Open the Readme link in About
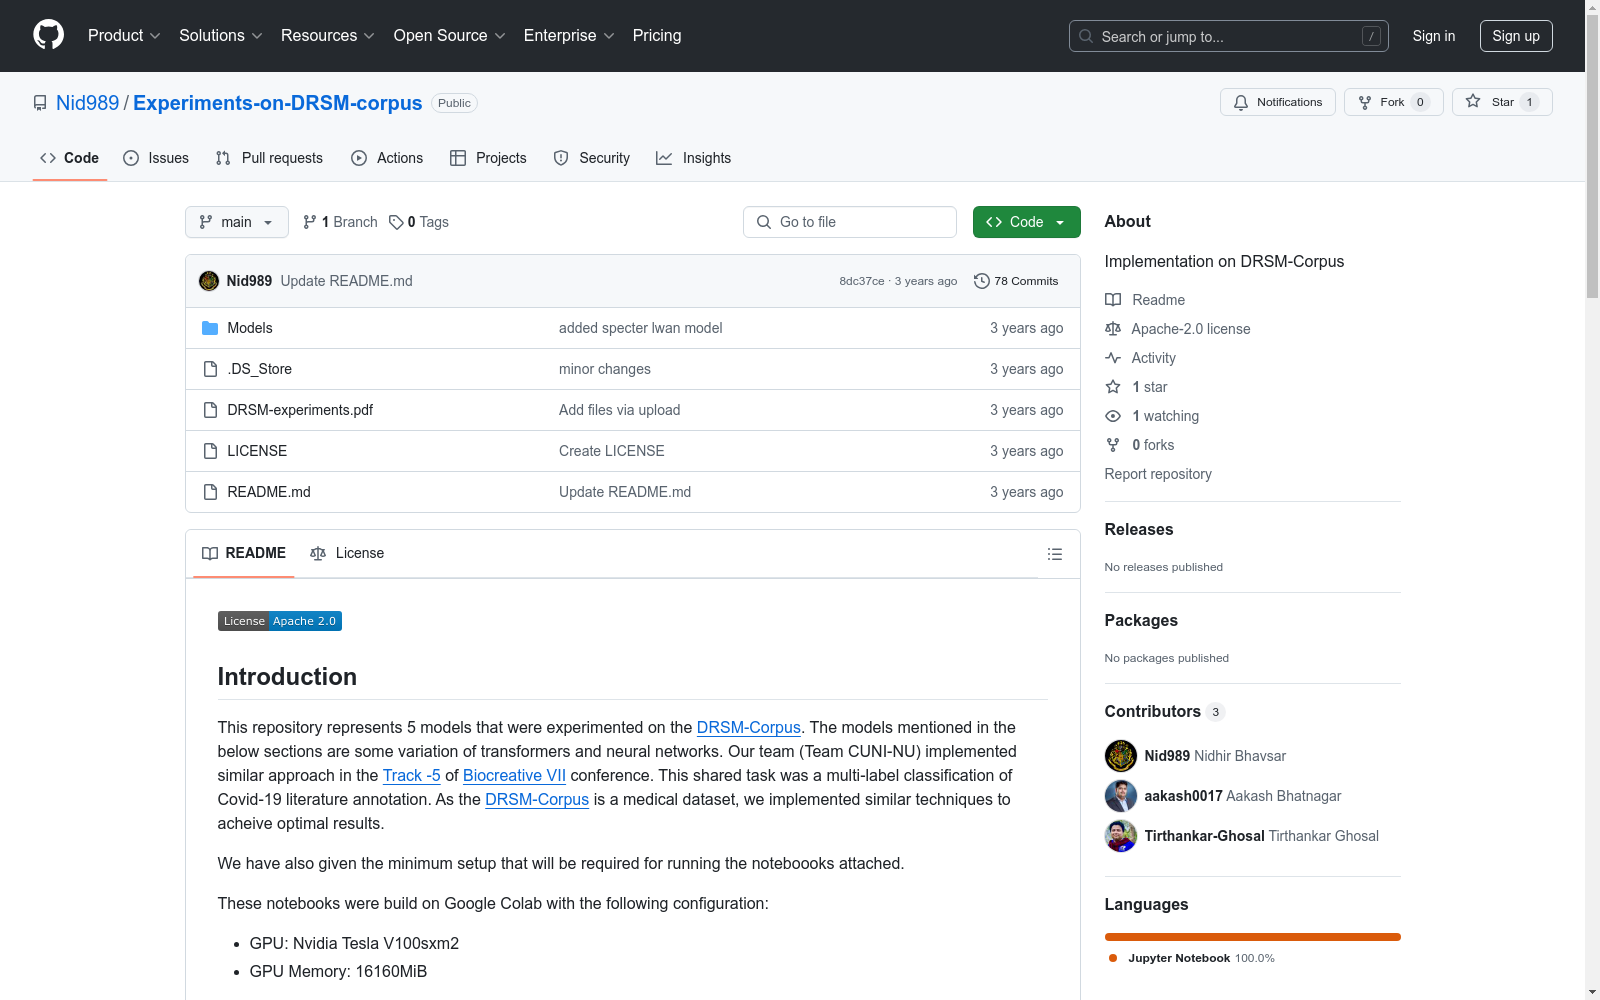The width and height of the screenshot is (1600, 1000). (1145, 300)
